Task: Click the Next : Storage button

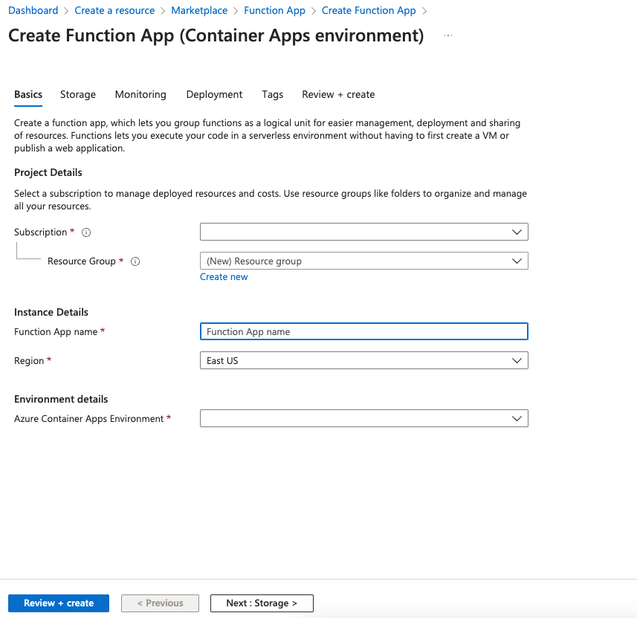Action: coord(261,603)
